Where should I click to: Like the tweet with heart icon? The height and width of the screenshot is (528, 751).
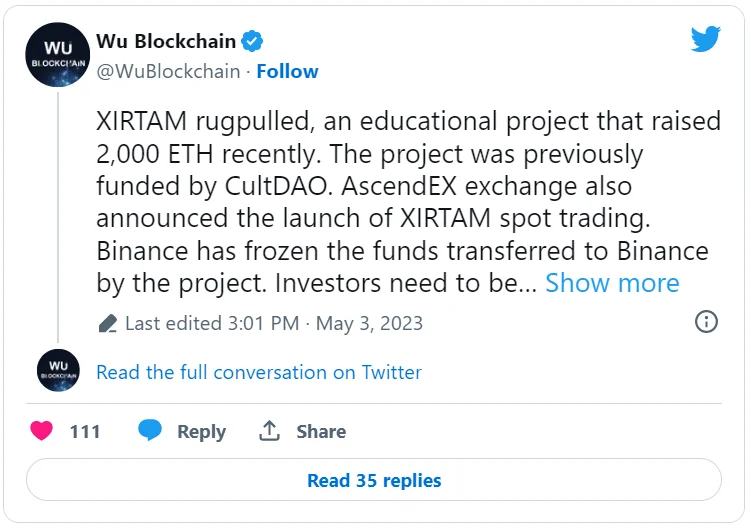pyautogui.click(x=41, y=431)
